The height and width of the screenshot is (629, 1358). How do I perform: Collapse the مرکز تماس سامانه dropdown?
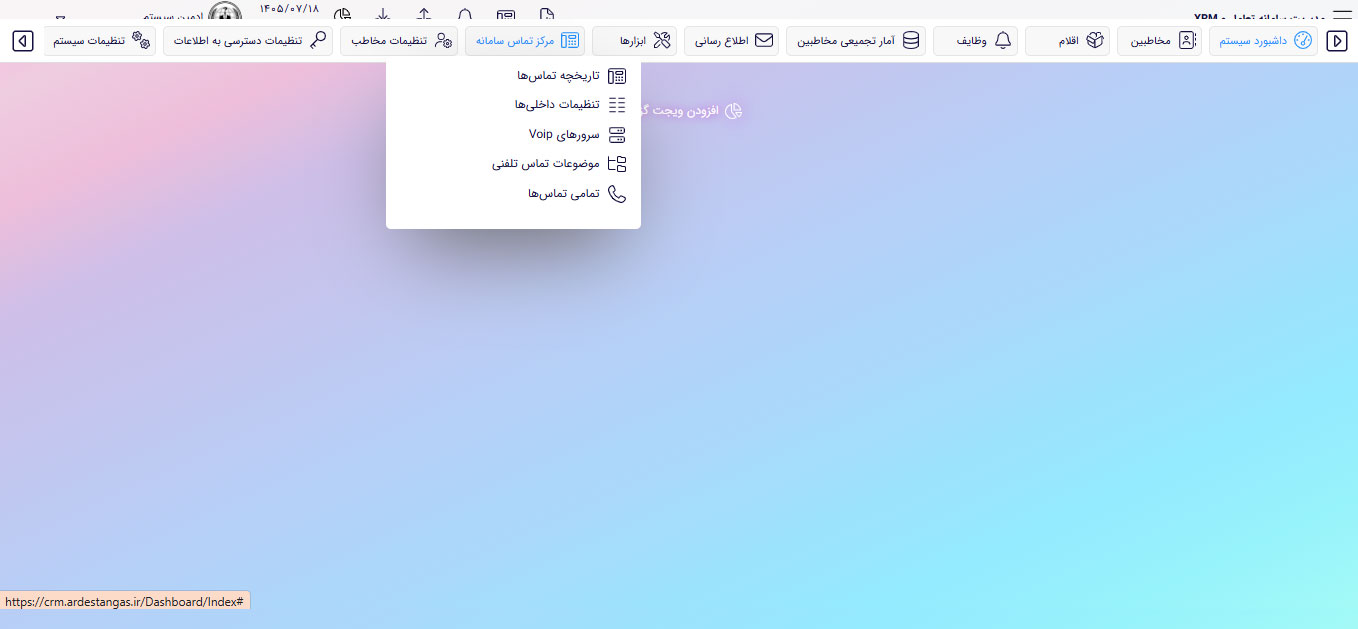pos(525,41)
